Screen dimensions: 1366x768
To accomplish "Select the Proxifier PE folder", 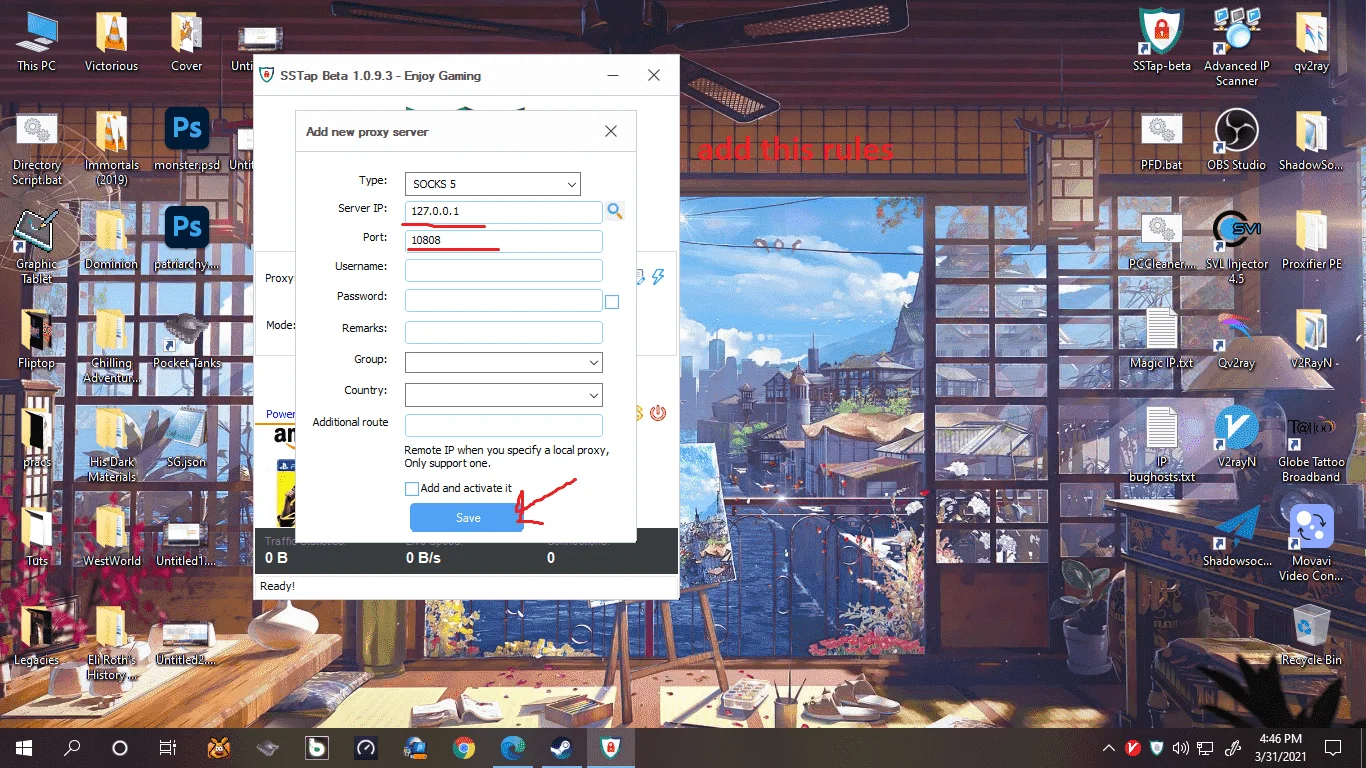I will point(1310,240).
